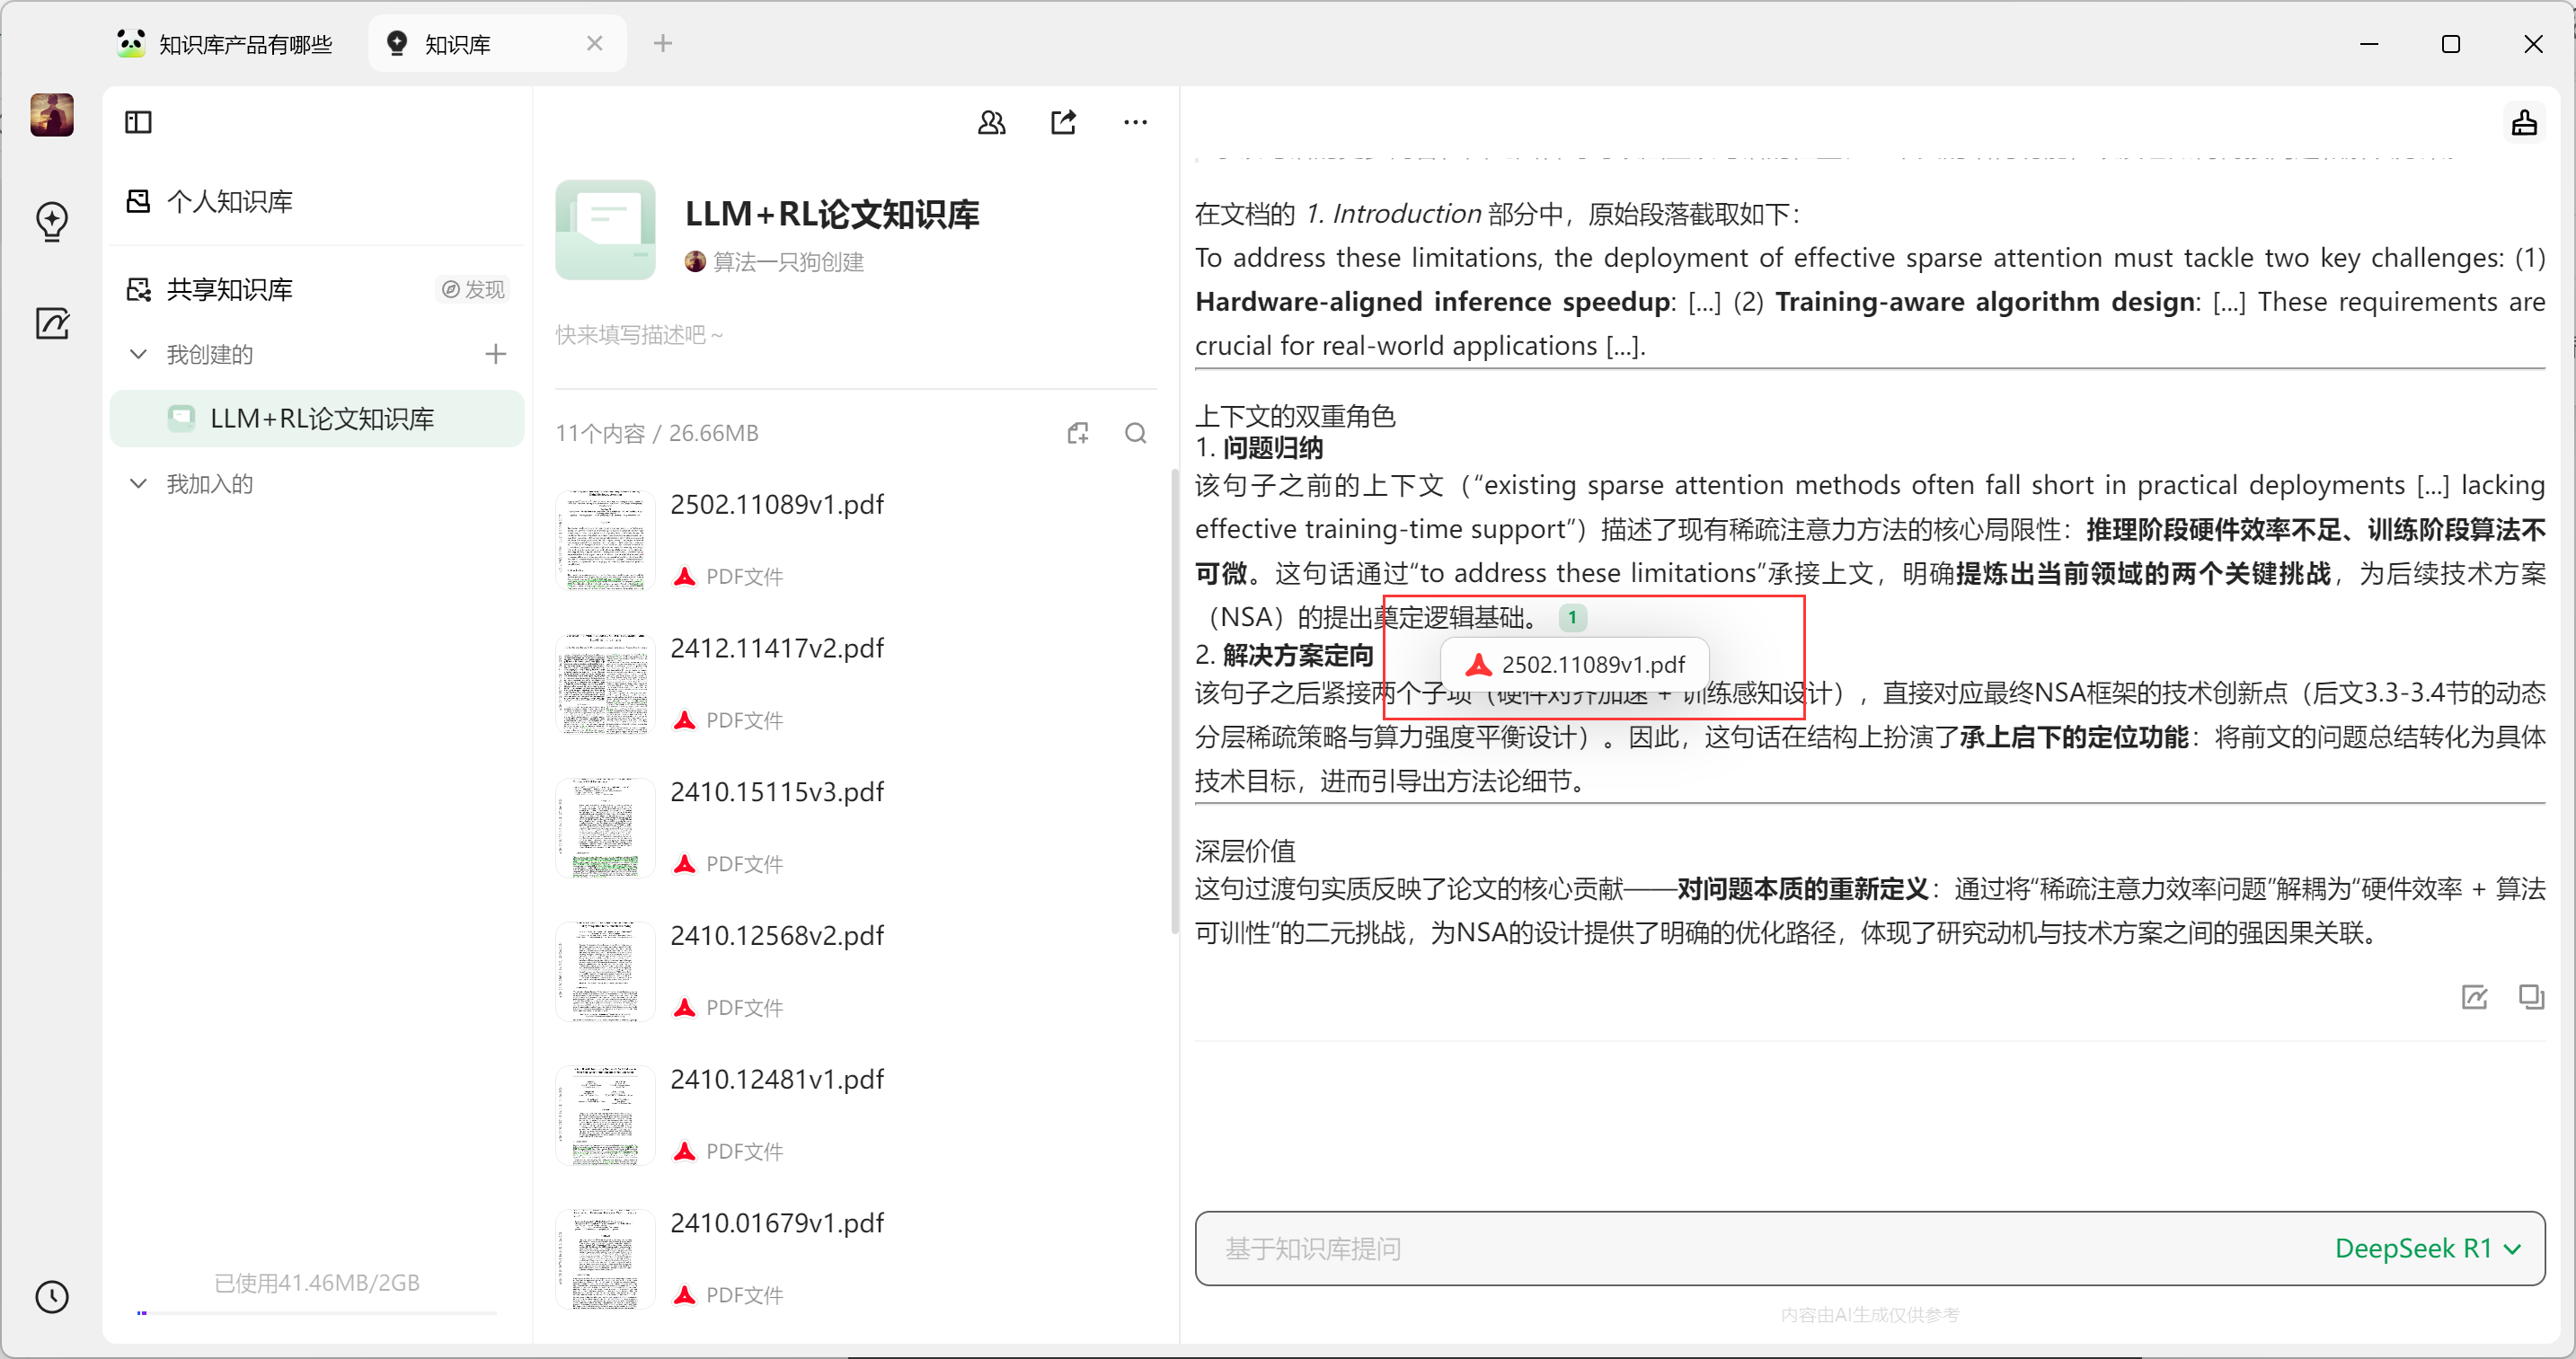This screenshot has width=2576, height=1359.
Task: Open the history clock icon
Action: click(x=52, y=1297)
